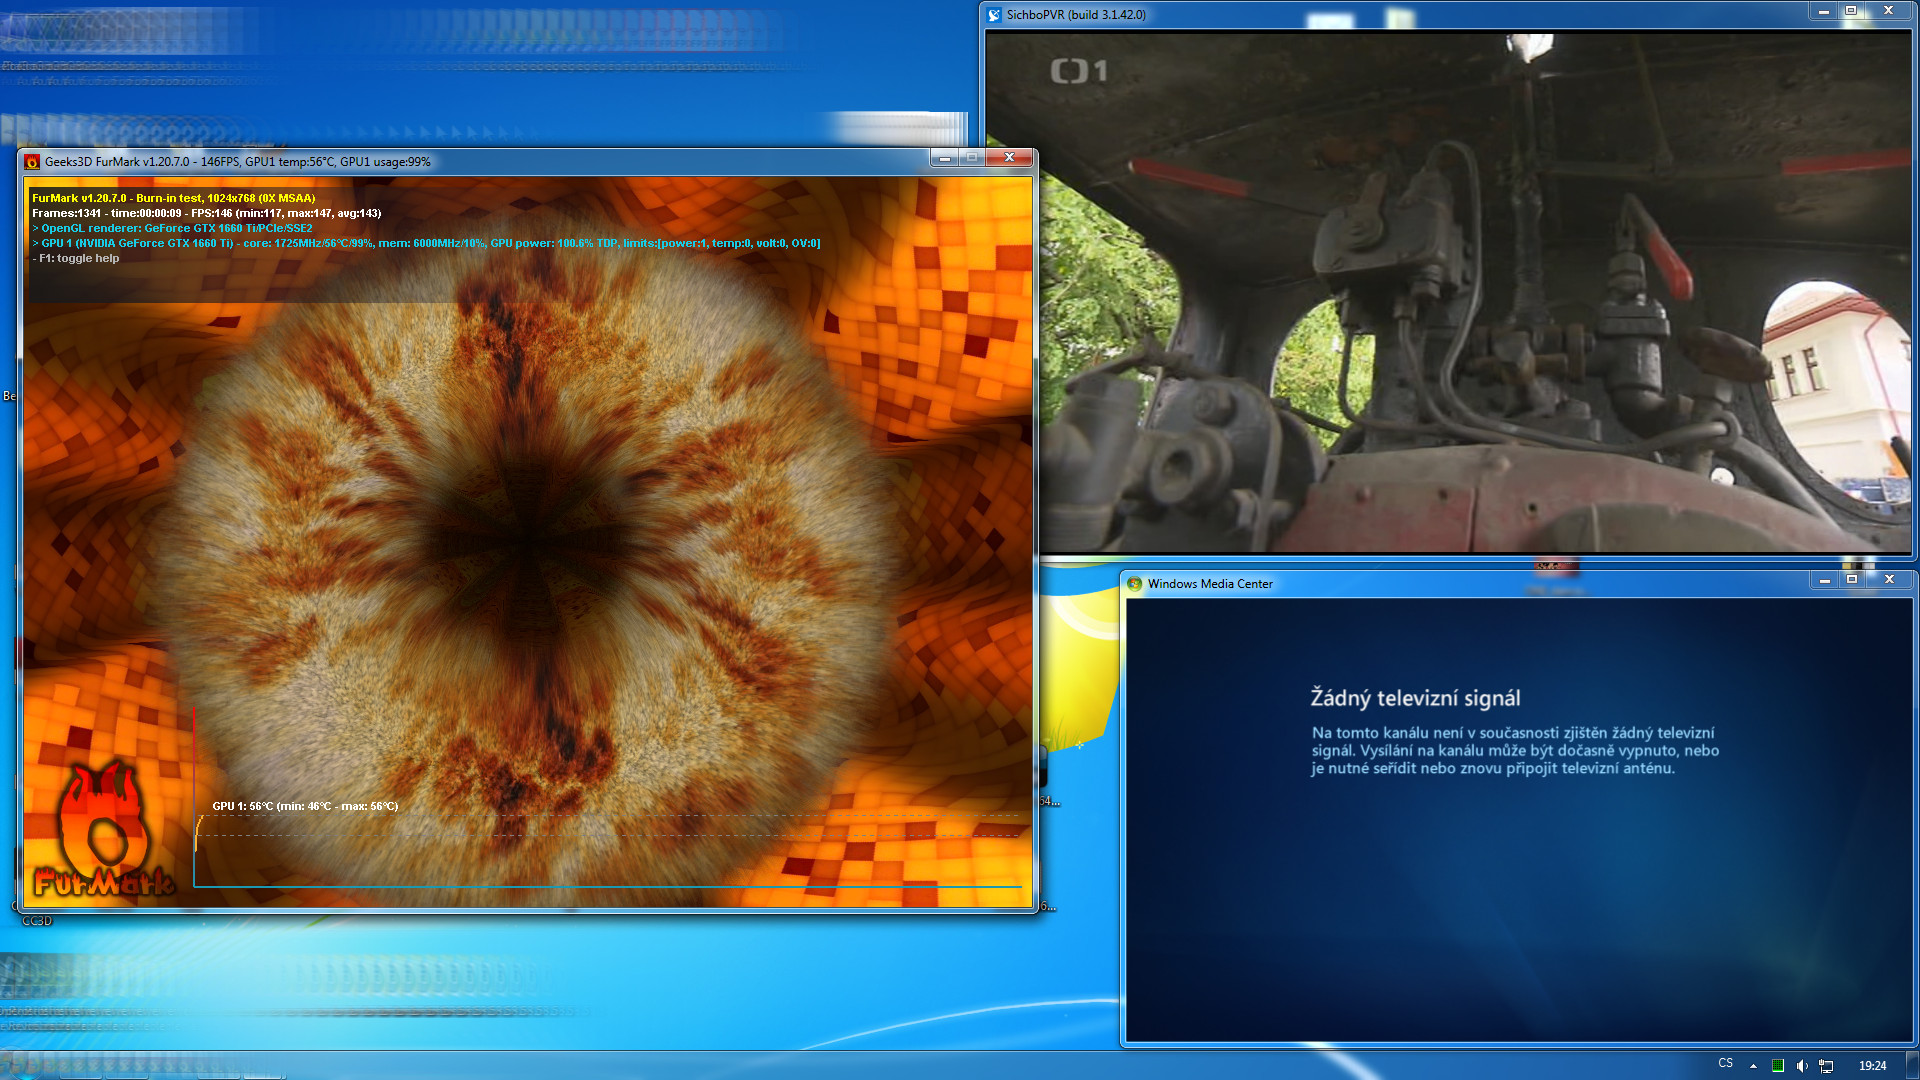
Task: Minimize the FurMark window
Action: (944, 158)
